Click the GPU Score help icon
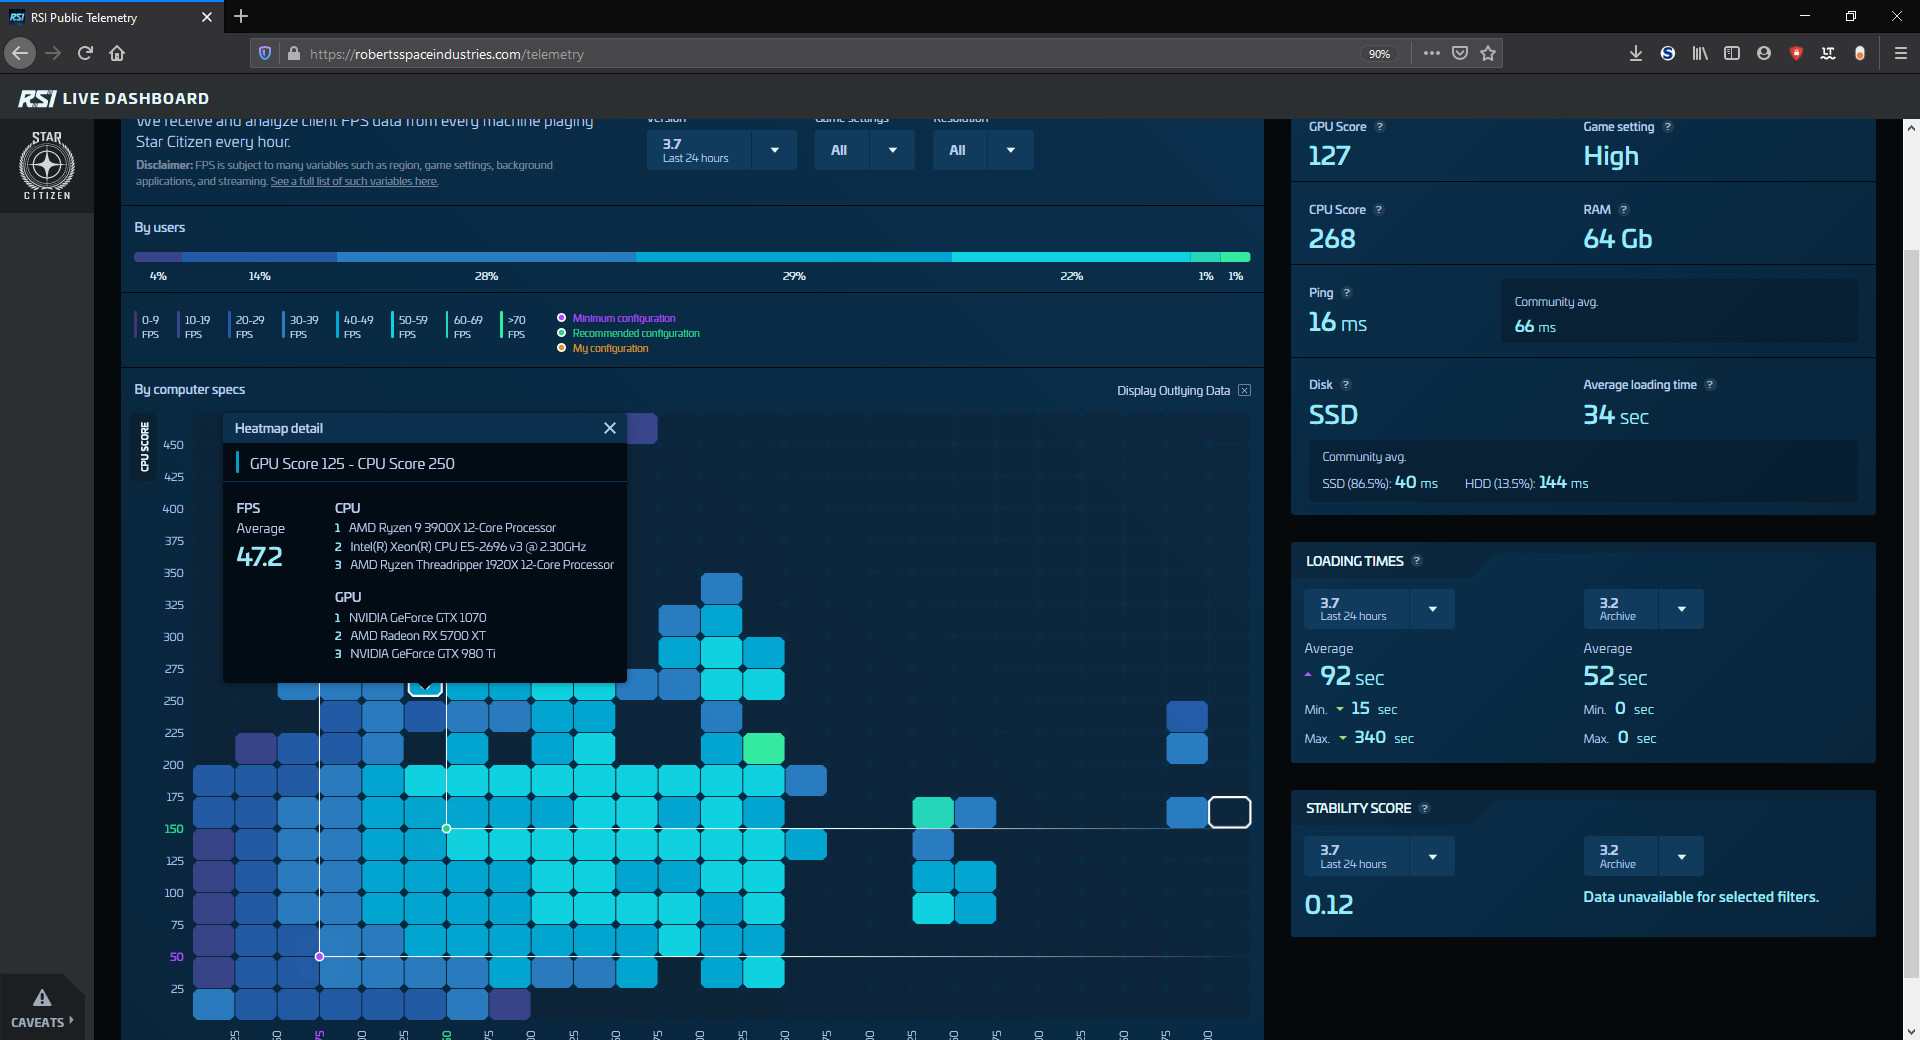This screenshot has width=1920, height=1040. [x=1380, y=127]
